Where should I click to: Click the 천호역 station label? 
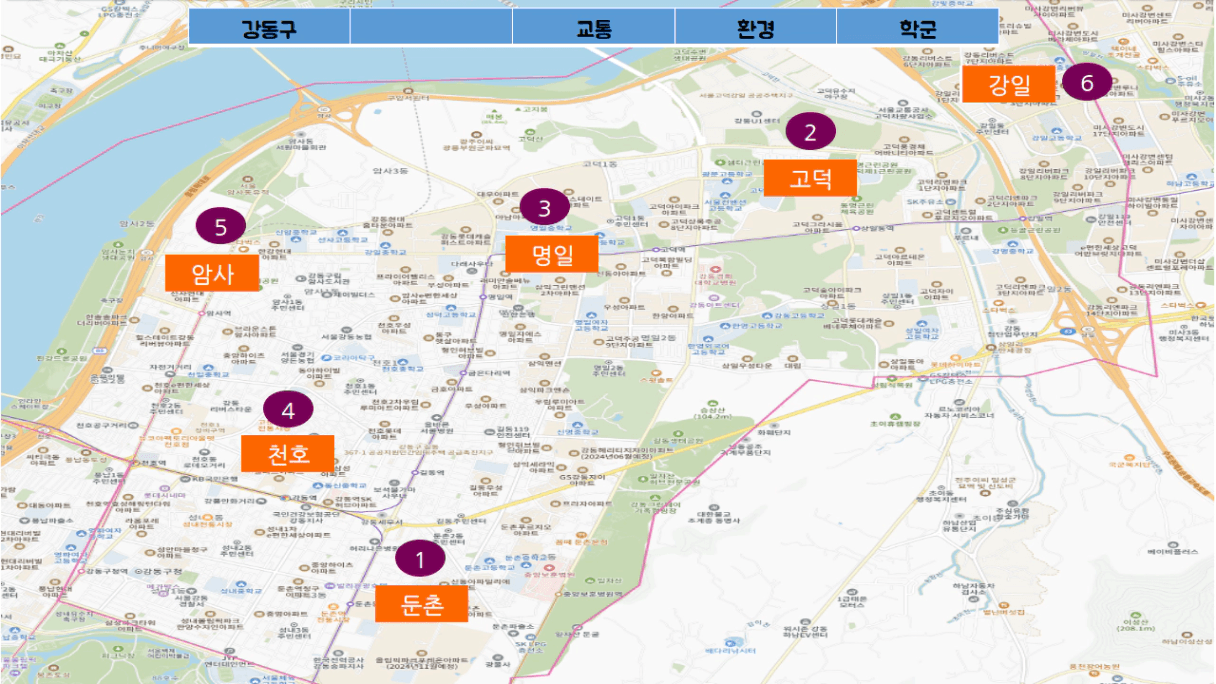click(x=152, y=463)
